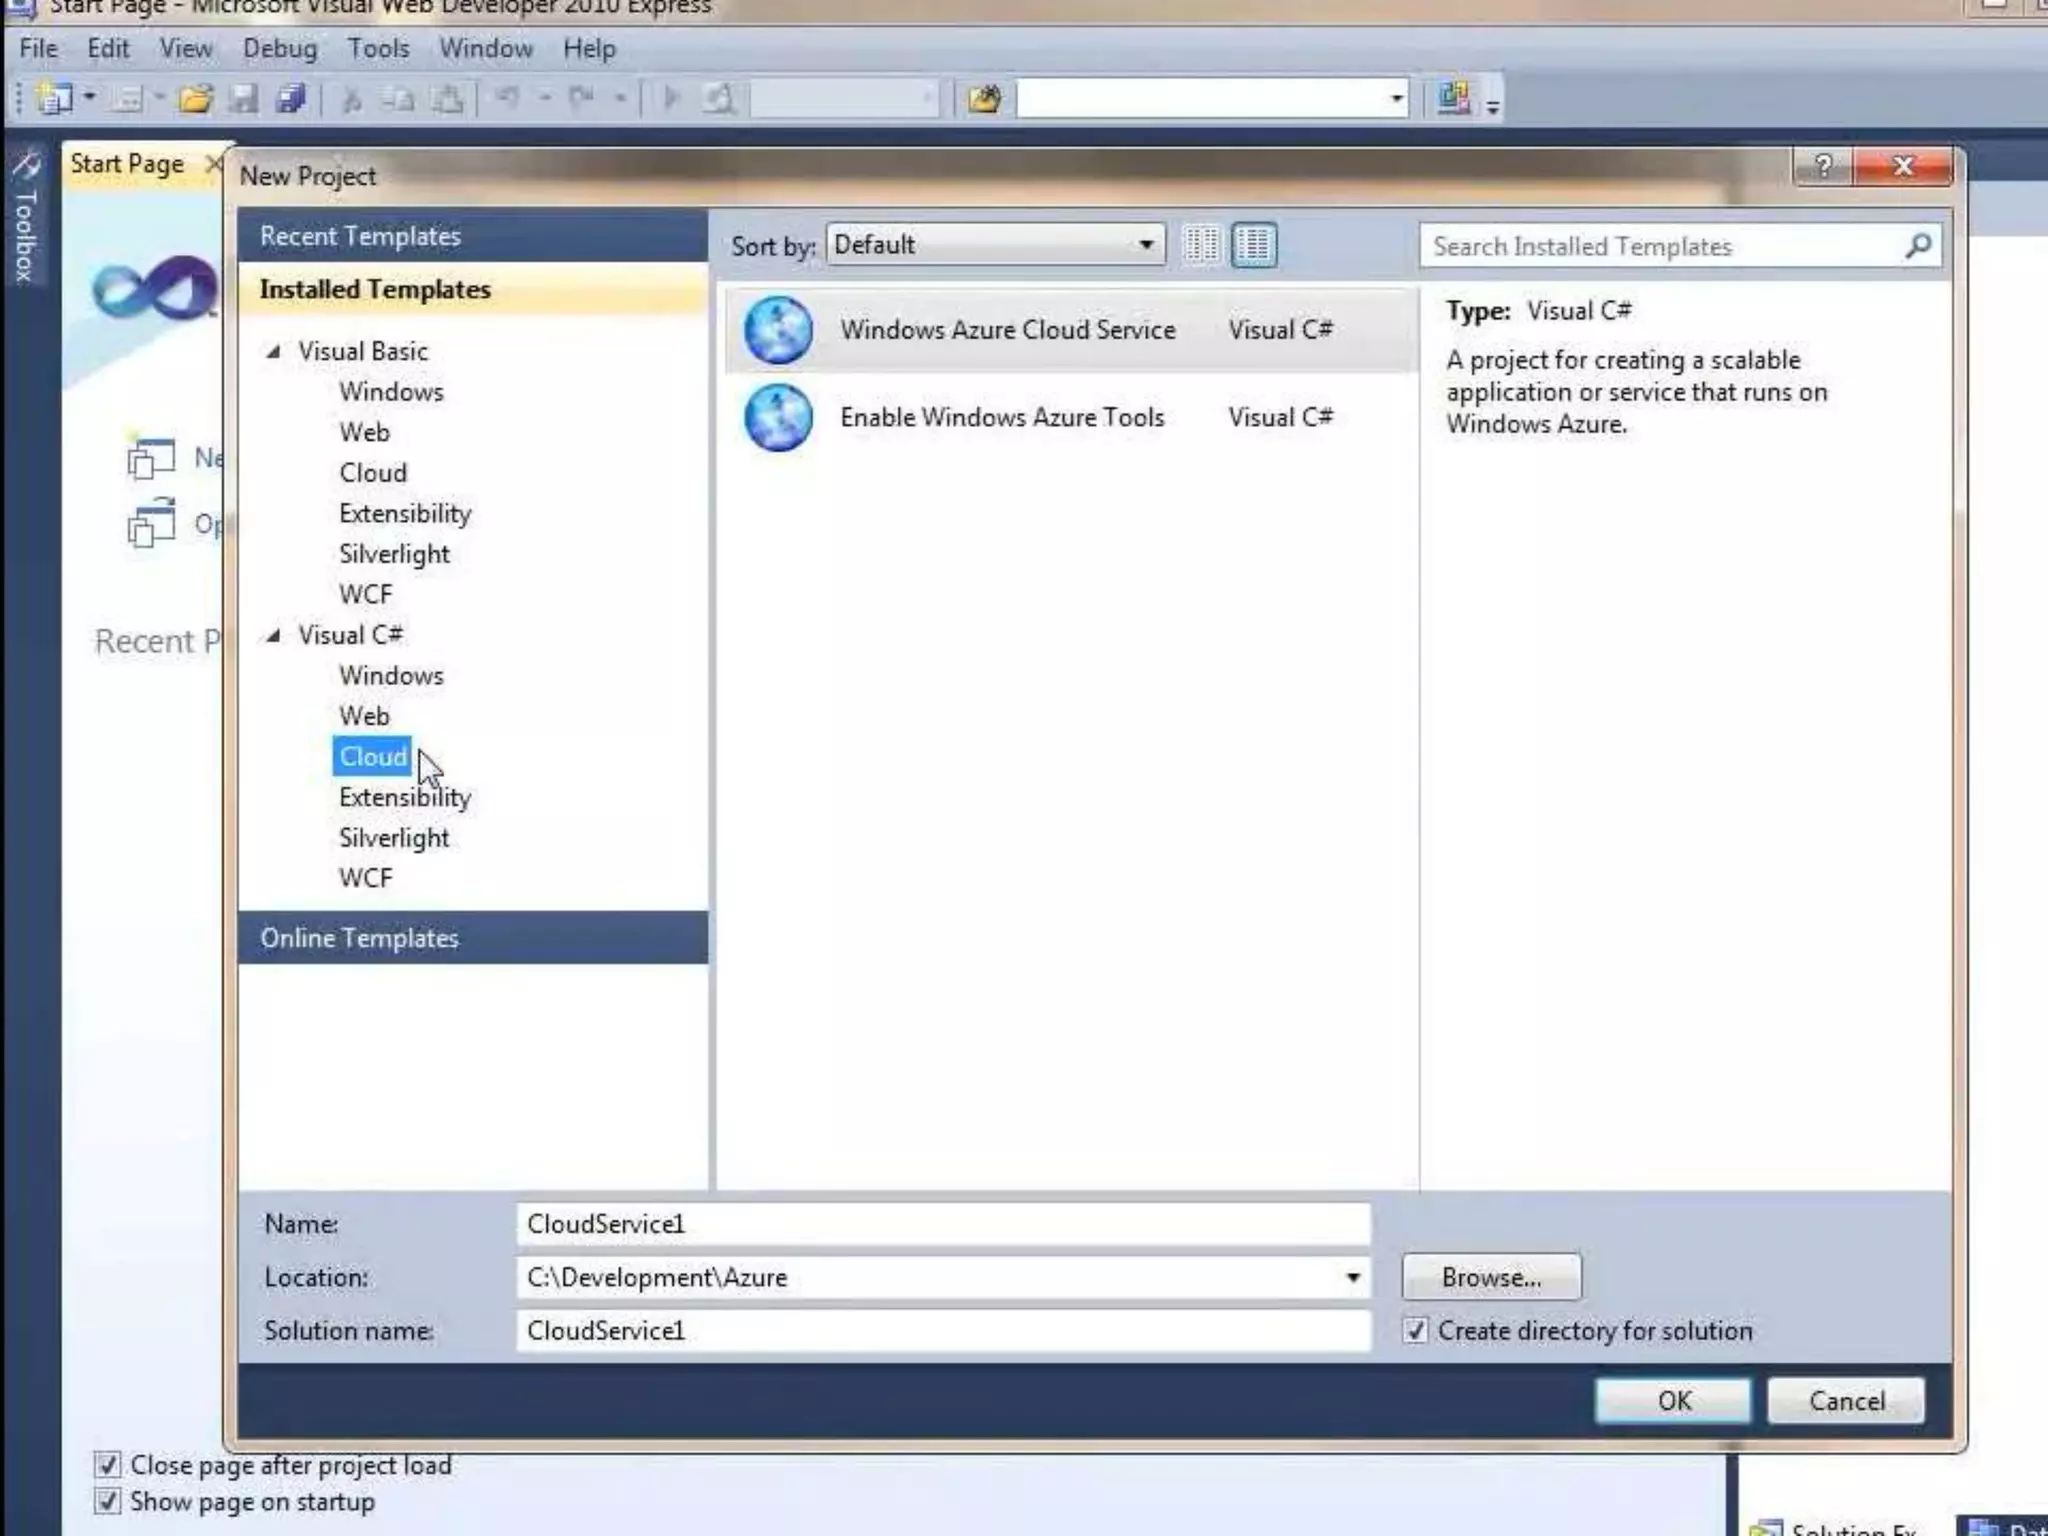The image size is (2048, 1536).
Task: Click the New Project toolbar icon
Action: [x=54, y=98]
